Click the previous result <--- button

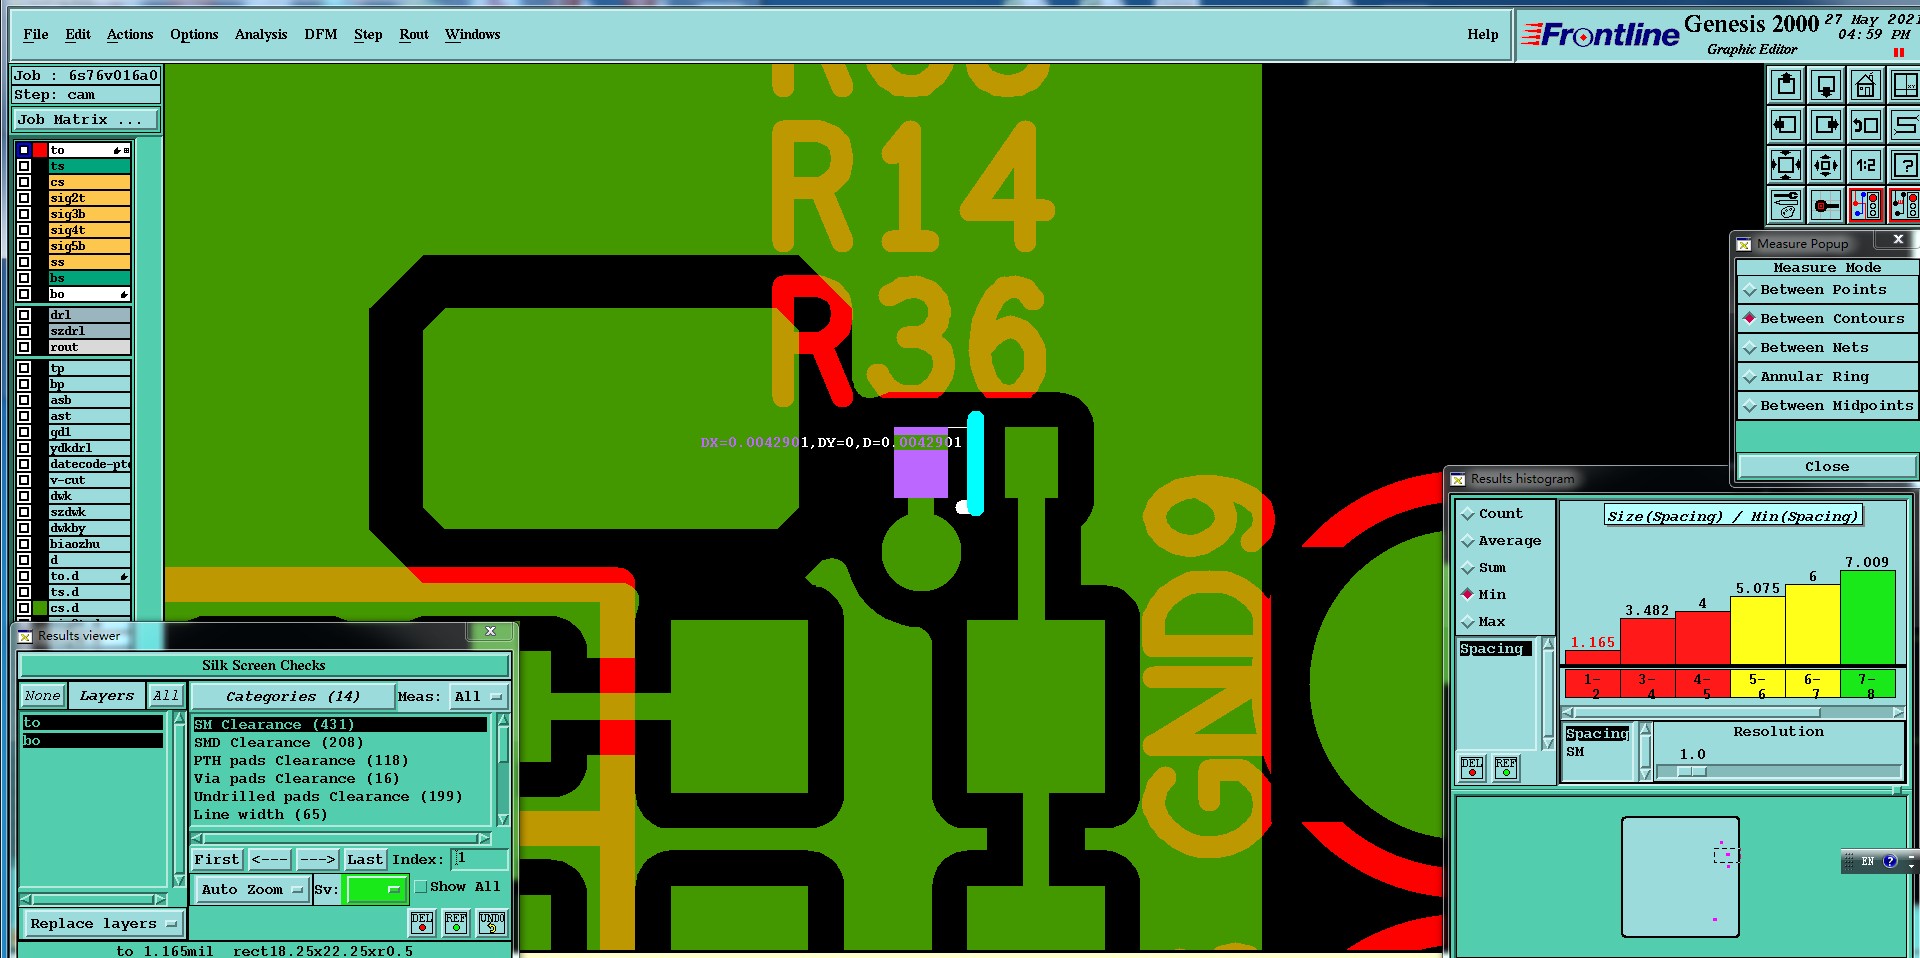point(270,860)
